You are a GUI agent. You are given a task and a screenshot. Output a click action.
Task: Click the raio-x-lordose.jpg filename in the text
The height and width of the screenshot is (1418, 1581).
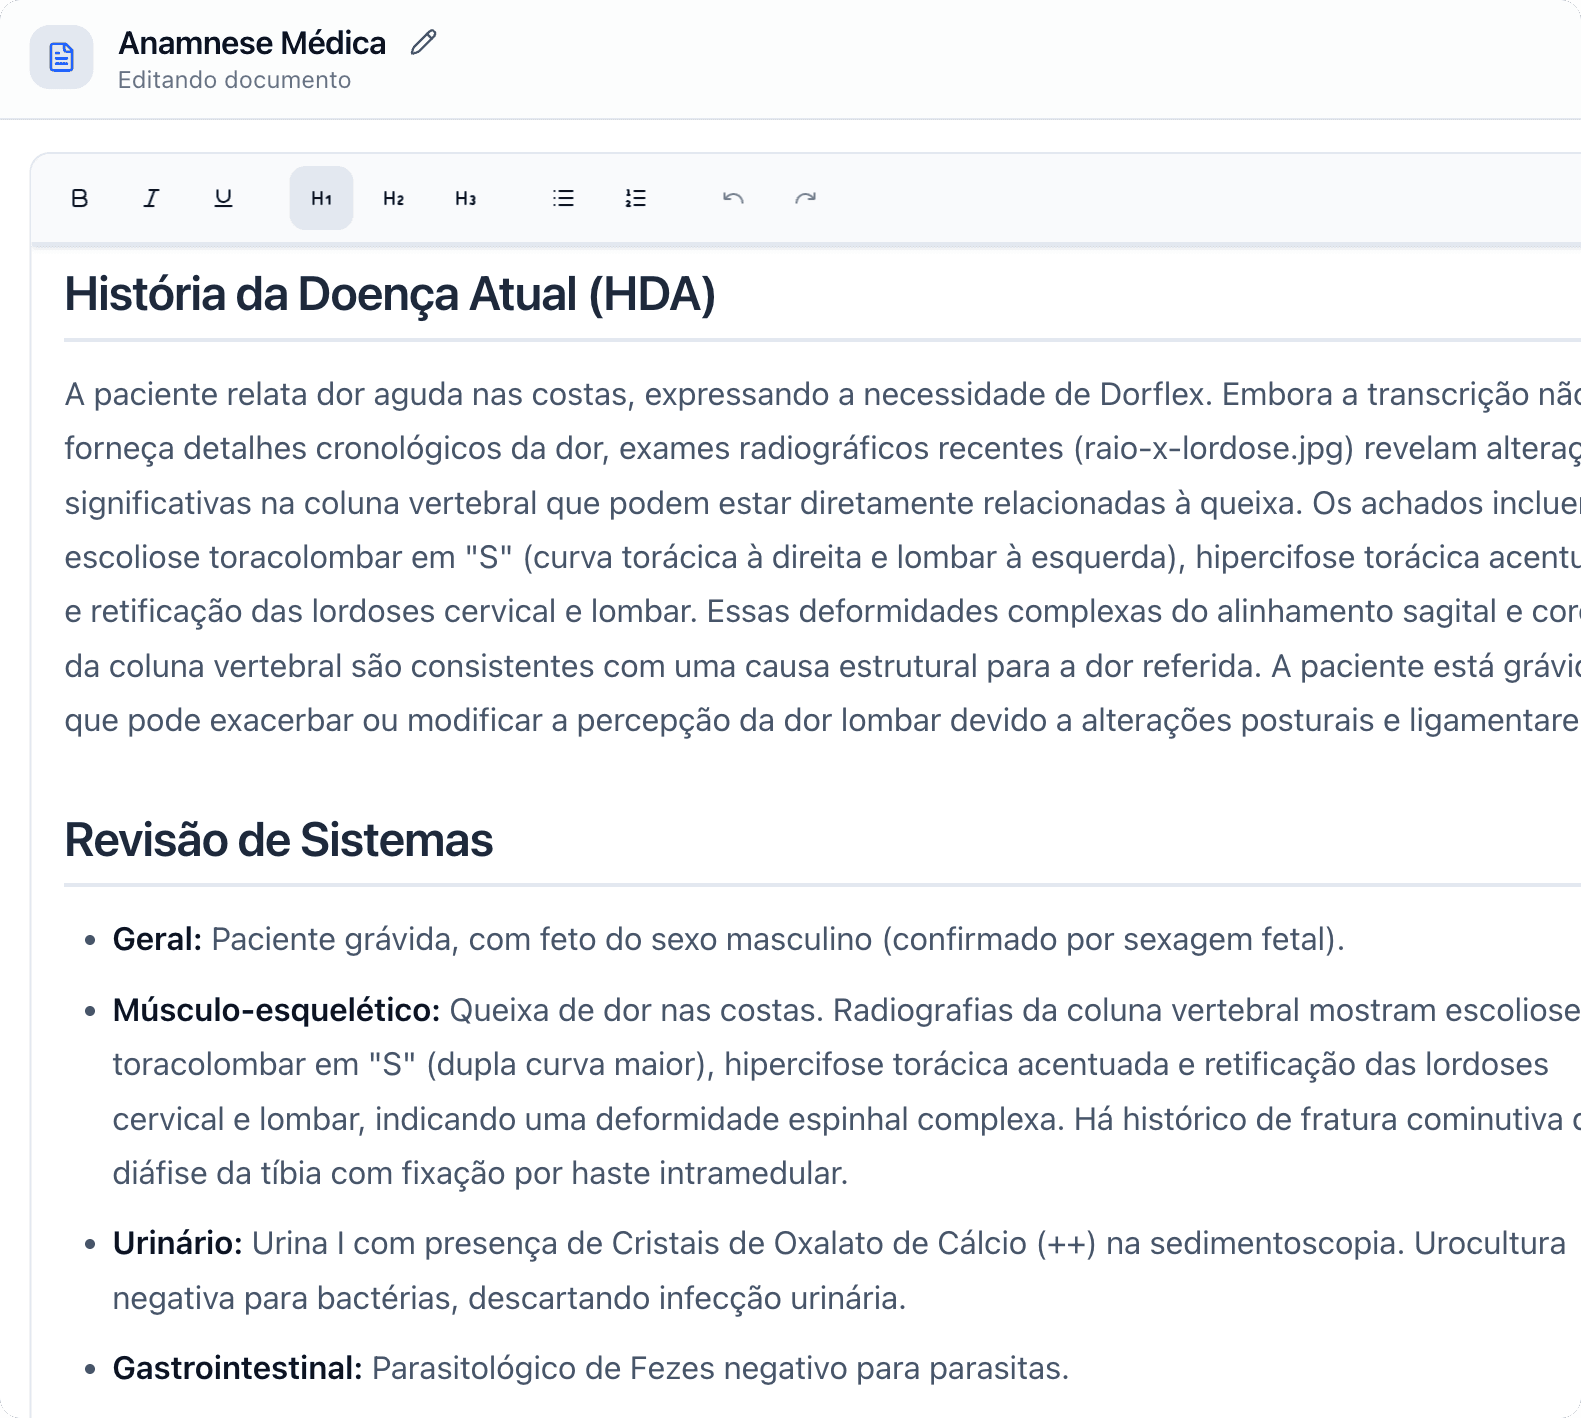click(x=1214, y=448)
